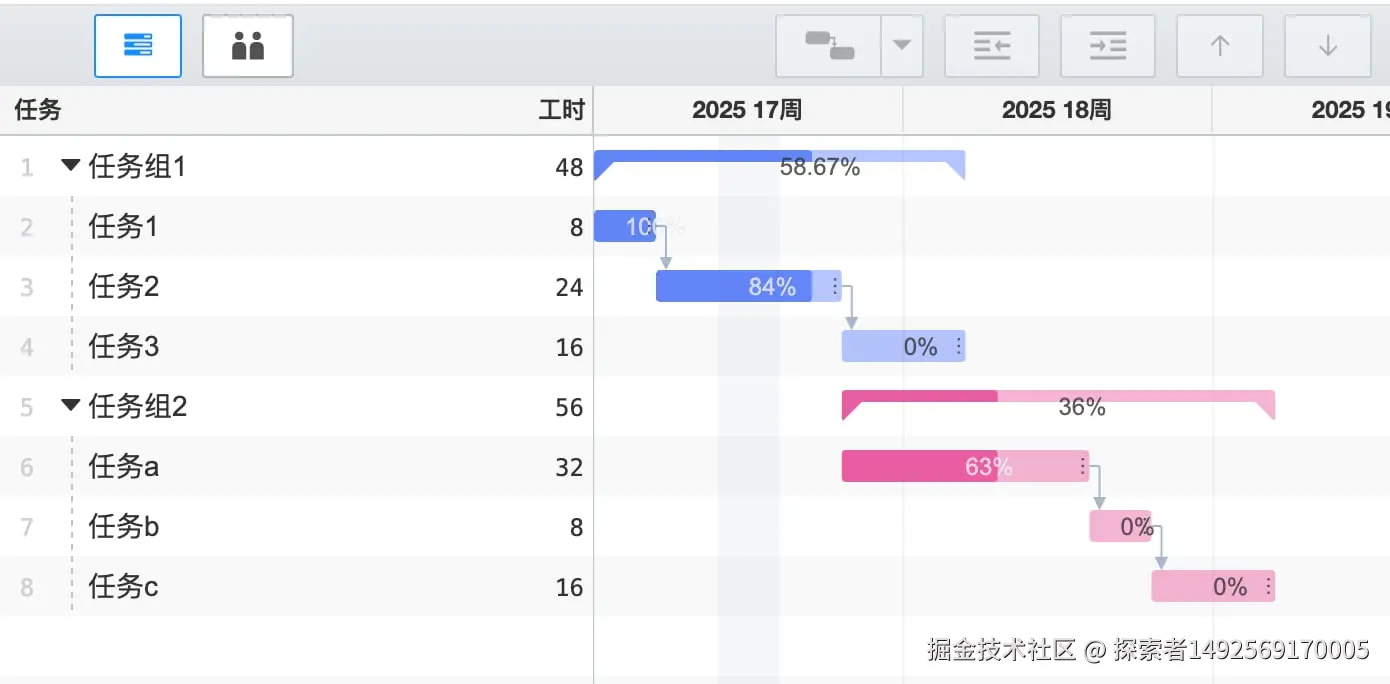Click the link tasks dependency icon
This screenshot has width=1390, height=684.
[x=829, y=46]
